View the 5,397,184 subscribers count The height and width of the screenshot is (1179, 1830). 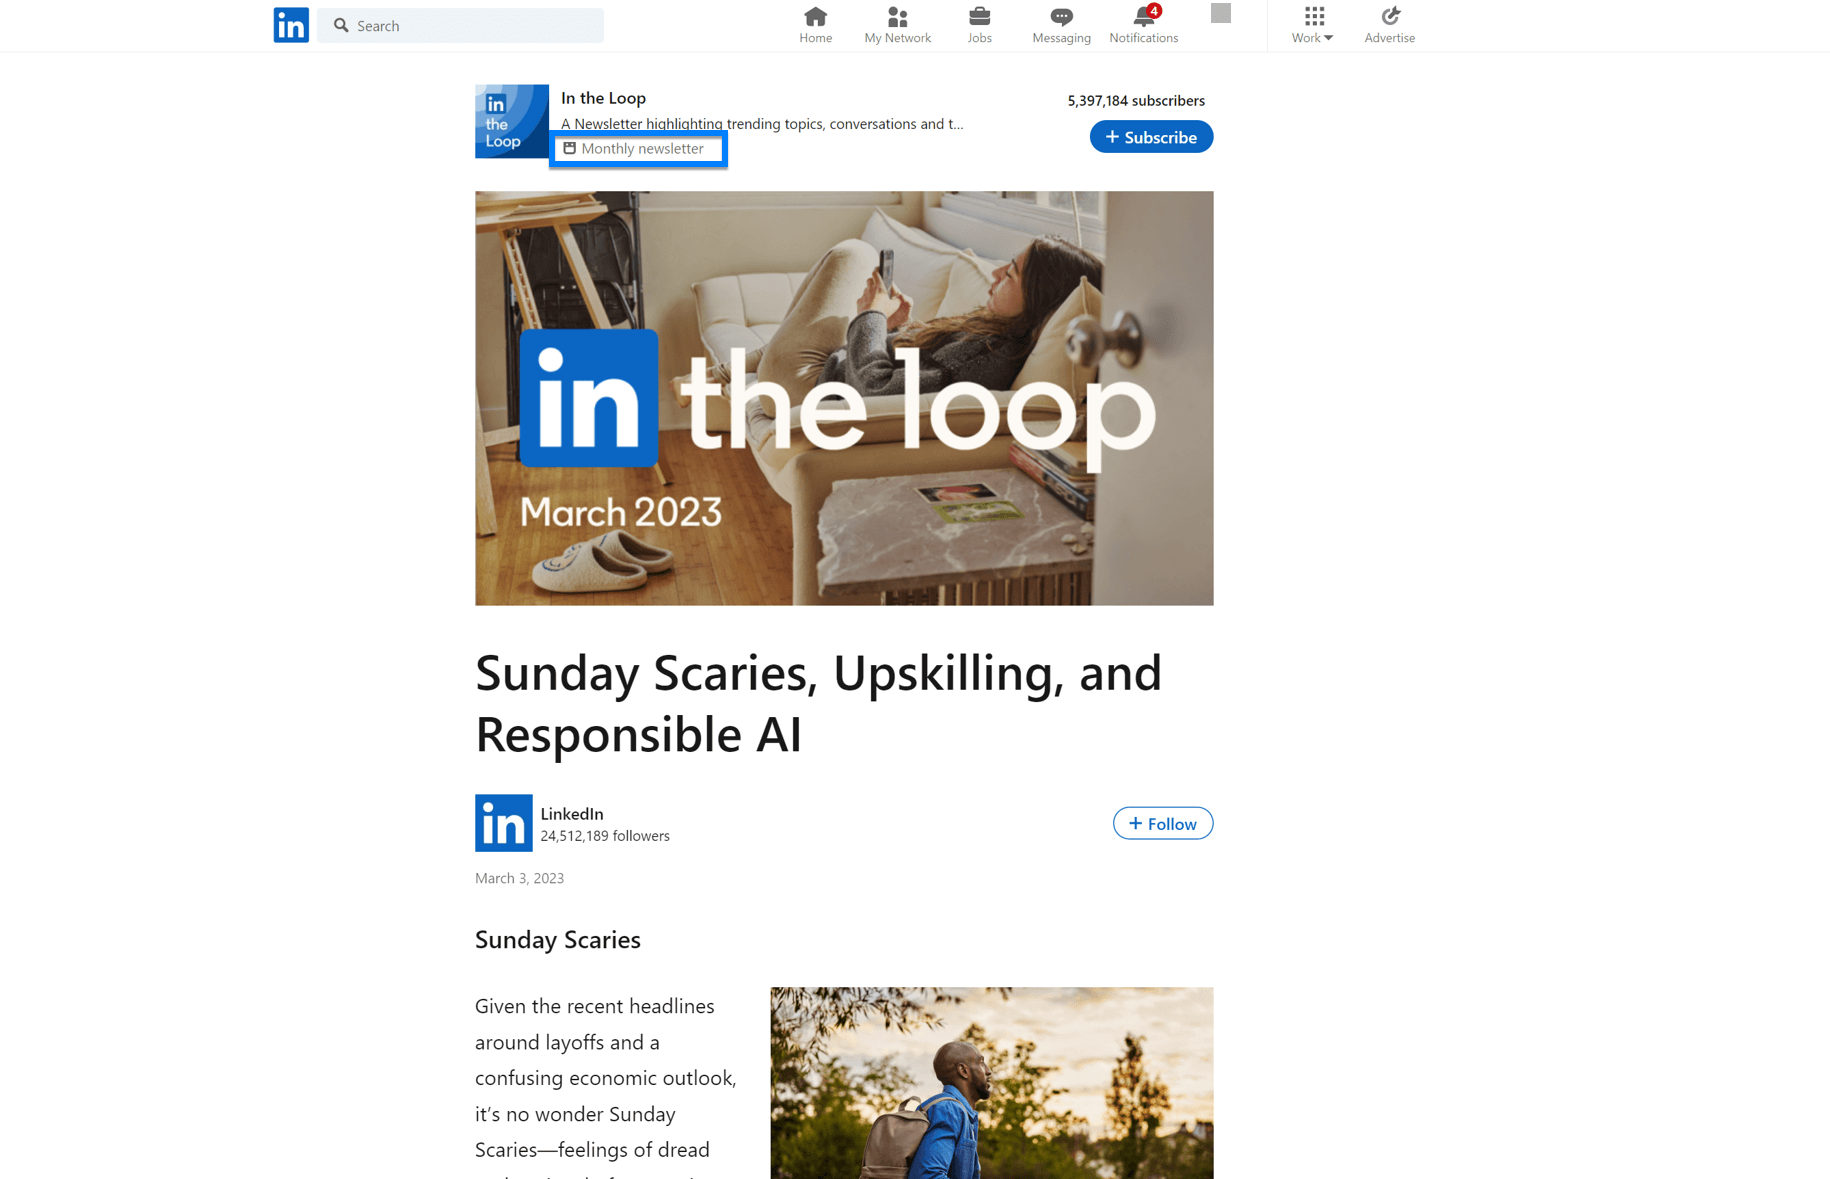(x=1136, y=101)
